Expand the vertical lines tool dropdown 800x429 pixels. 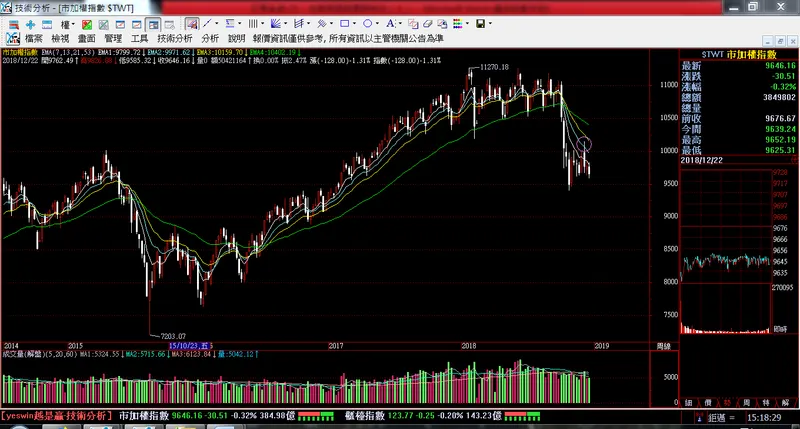coord(262,23)
